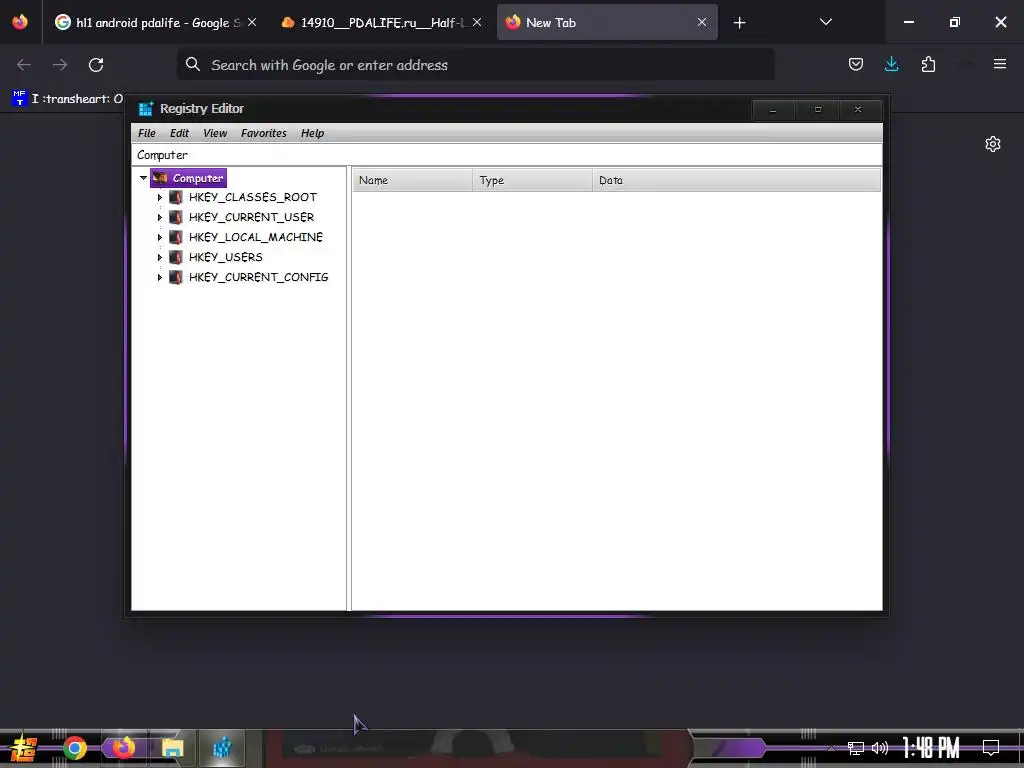This screenshot has height=768, width=1024.
Task: Click the Registry Editor title bar icon
Action: (x=146, y=109)
